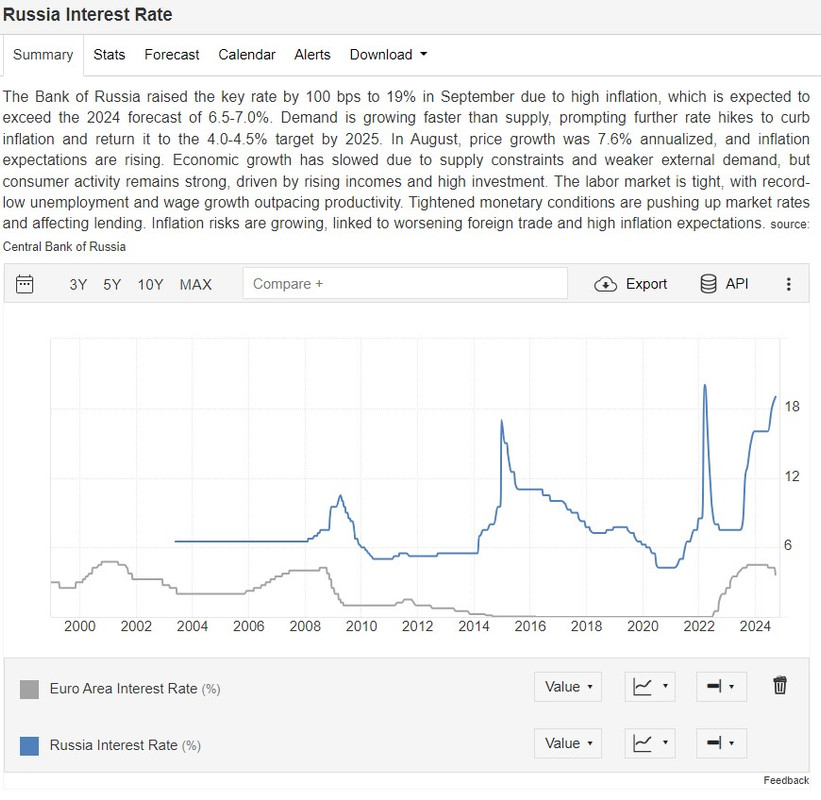
Task: Open axis position dropdown for Euro Area row
Action: tap(721, 686)
